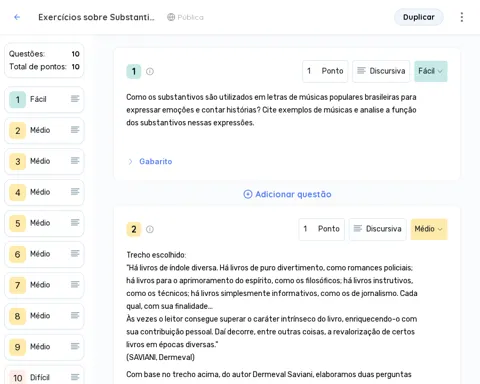Jump to question 5 Médio in sidebar
This screenshot has width=480, height=384.
click(44, 223)
